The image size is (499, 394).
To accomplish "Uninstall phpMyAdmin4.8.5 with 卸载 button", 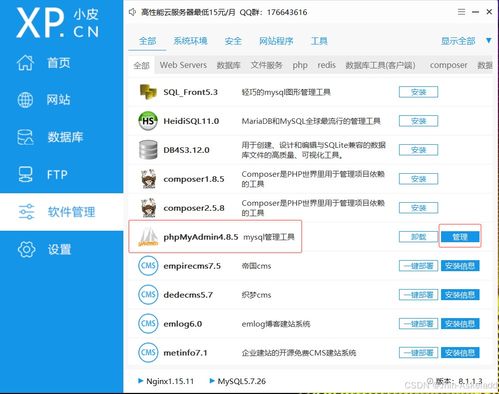I will (x=418, y=237).
